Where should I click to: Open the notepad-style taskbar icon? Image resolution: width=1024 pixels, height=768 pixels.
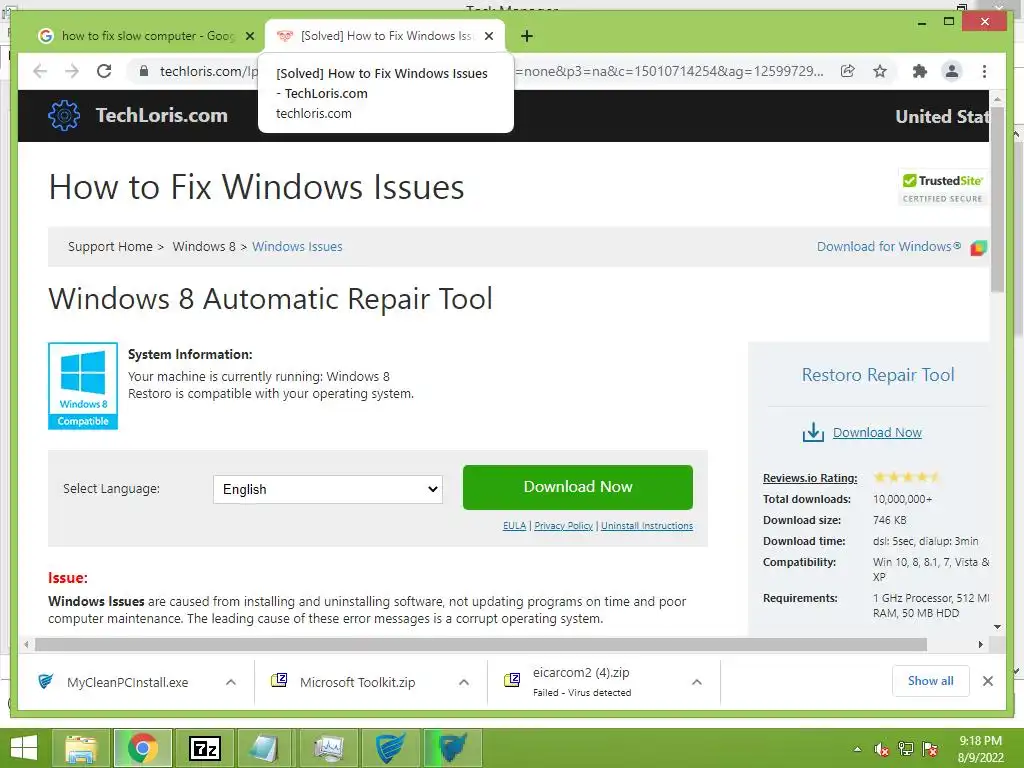point(266,748)
